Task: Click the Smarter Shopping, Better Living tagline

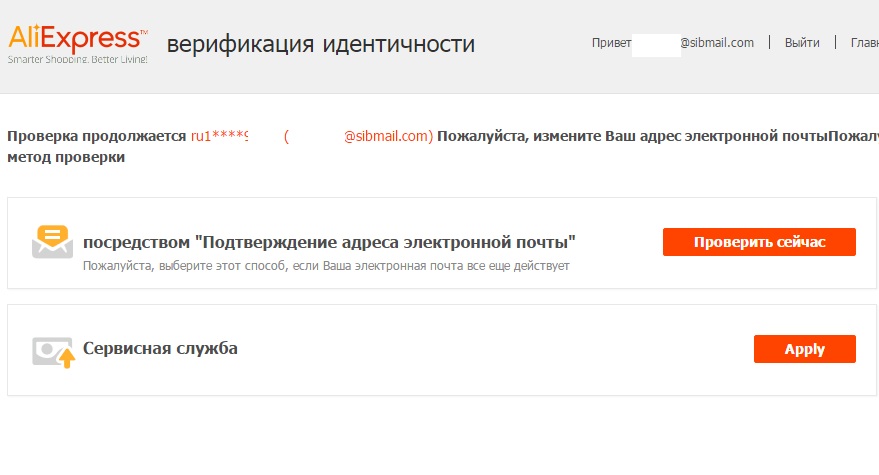Action: 77,59
